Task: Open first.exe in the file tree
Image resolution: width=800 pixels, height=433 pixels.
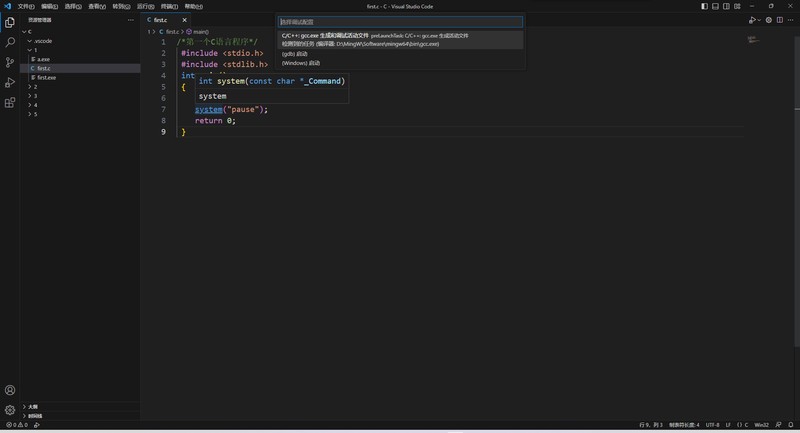Action: 80,78
